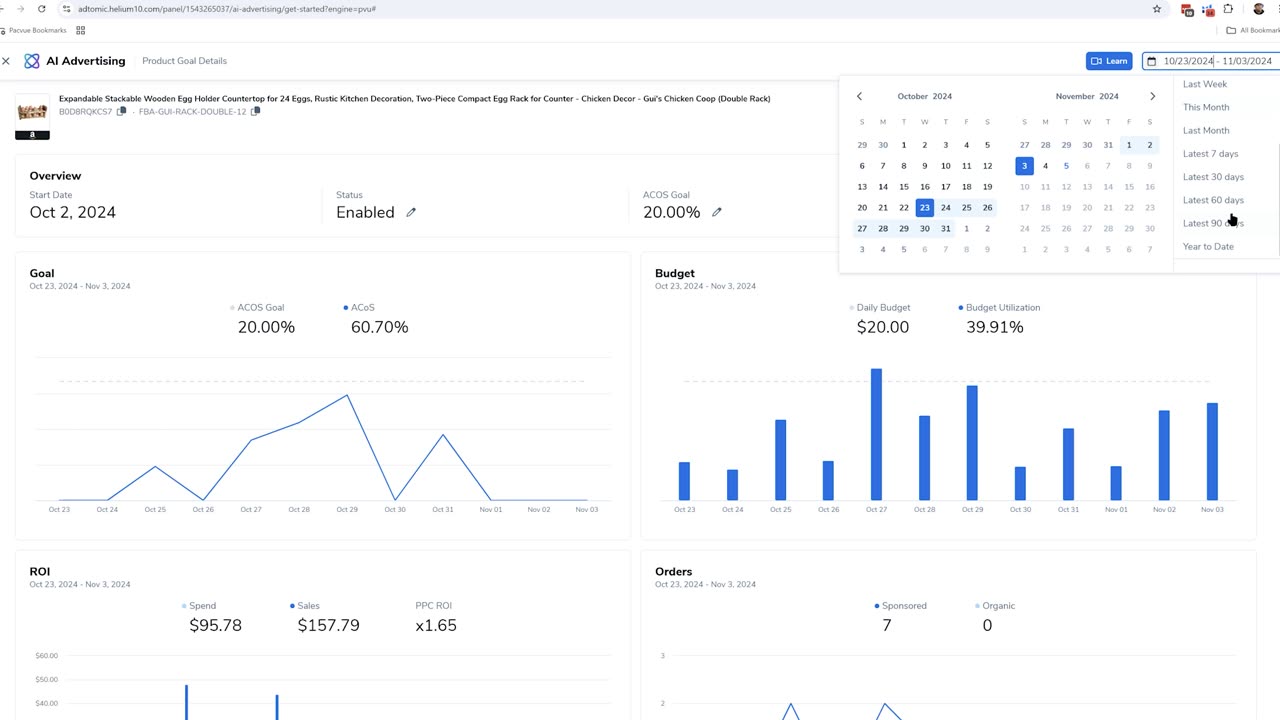Open the egg holder product thumbnail

(32, 110)
